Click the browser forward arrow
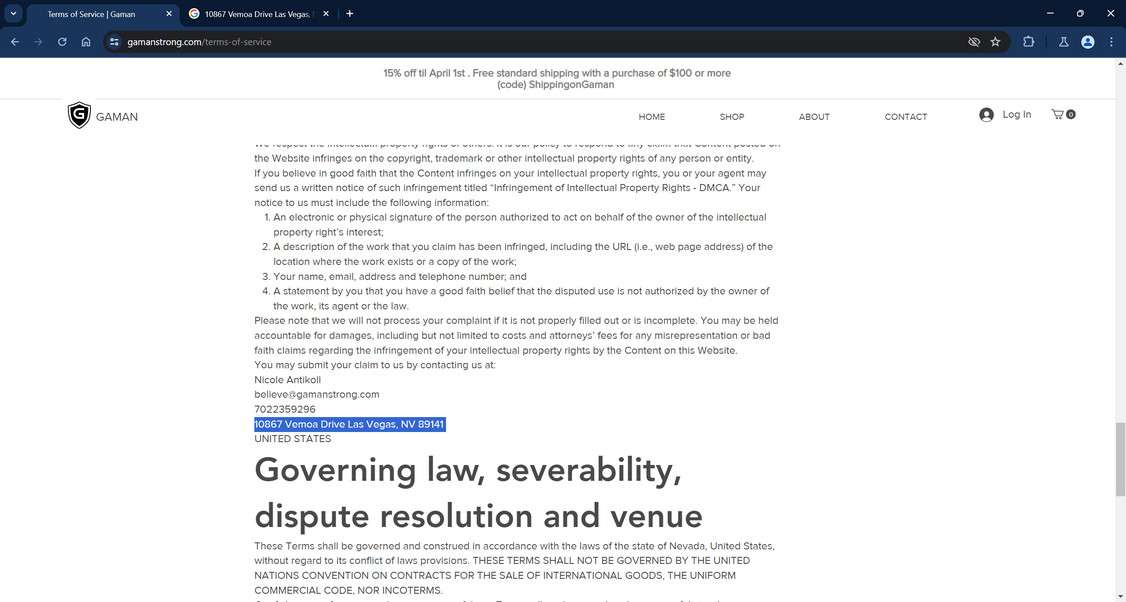The image size is (1126, 602). pos(38,42)
